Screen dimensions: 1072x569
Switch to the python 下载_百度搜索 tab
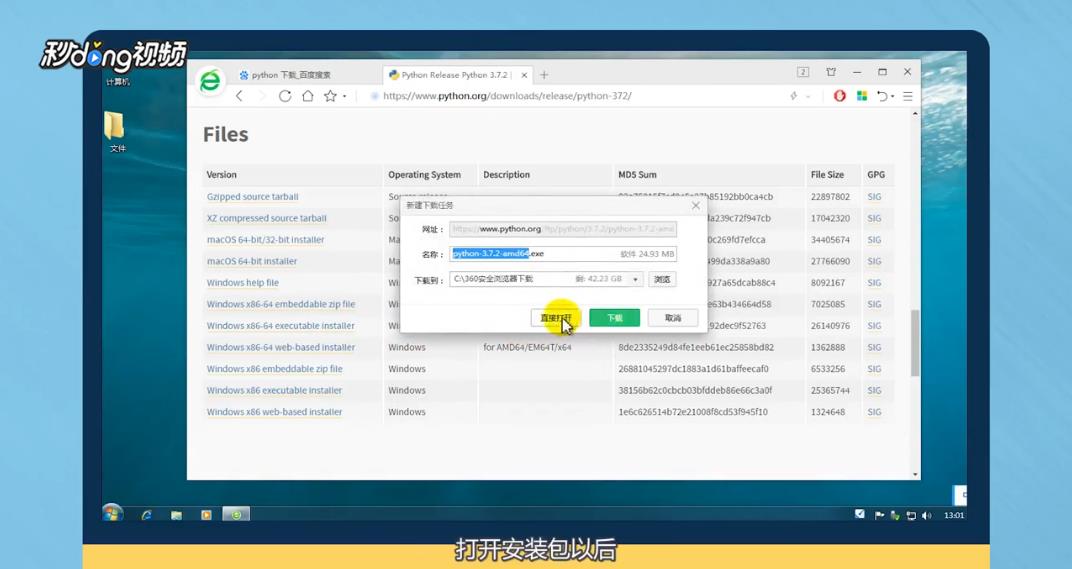coord(291,75)
